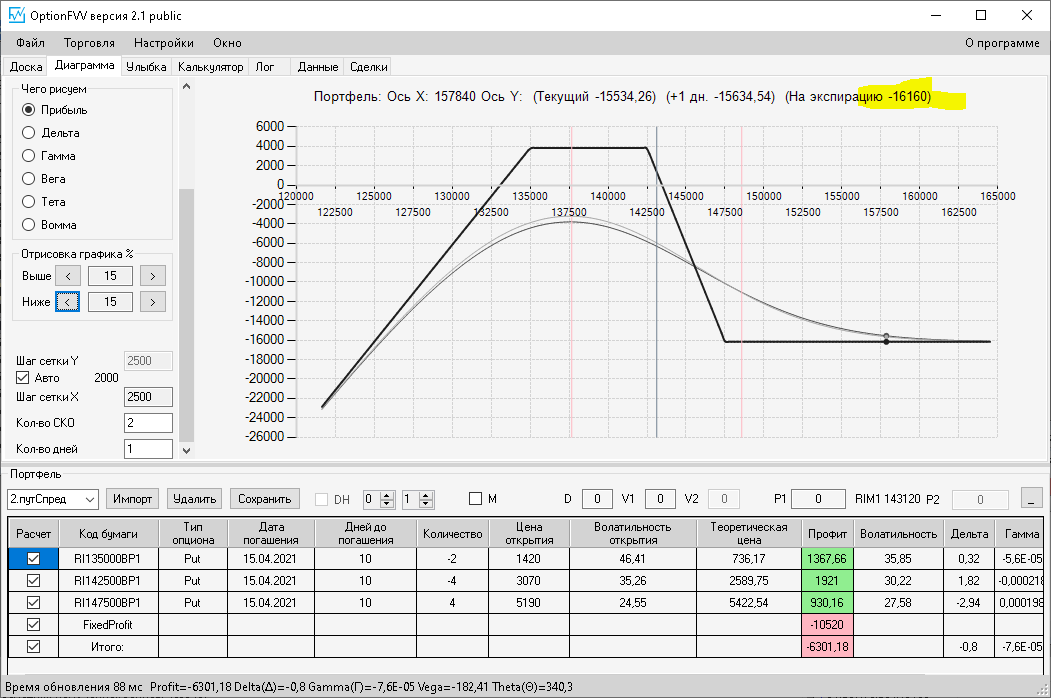Open the 2.путСпред portfolio dropdown

[54, 500]
